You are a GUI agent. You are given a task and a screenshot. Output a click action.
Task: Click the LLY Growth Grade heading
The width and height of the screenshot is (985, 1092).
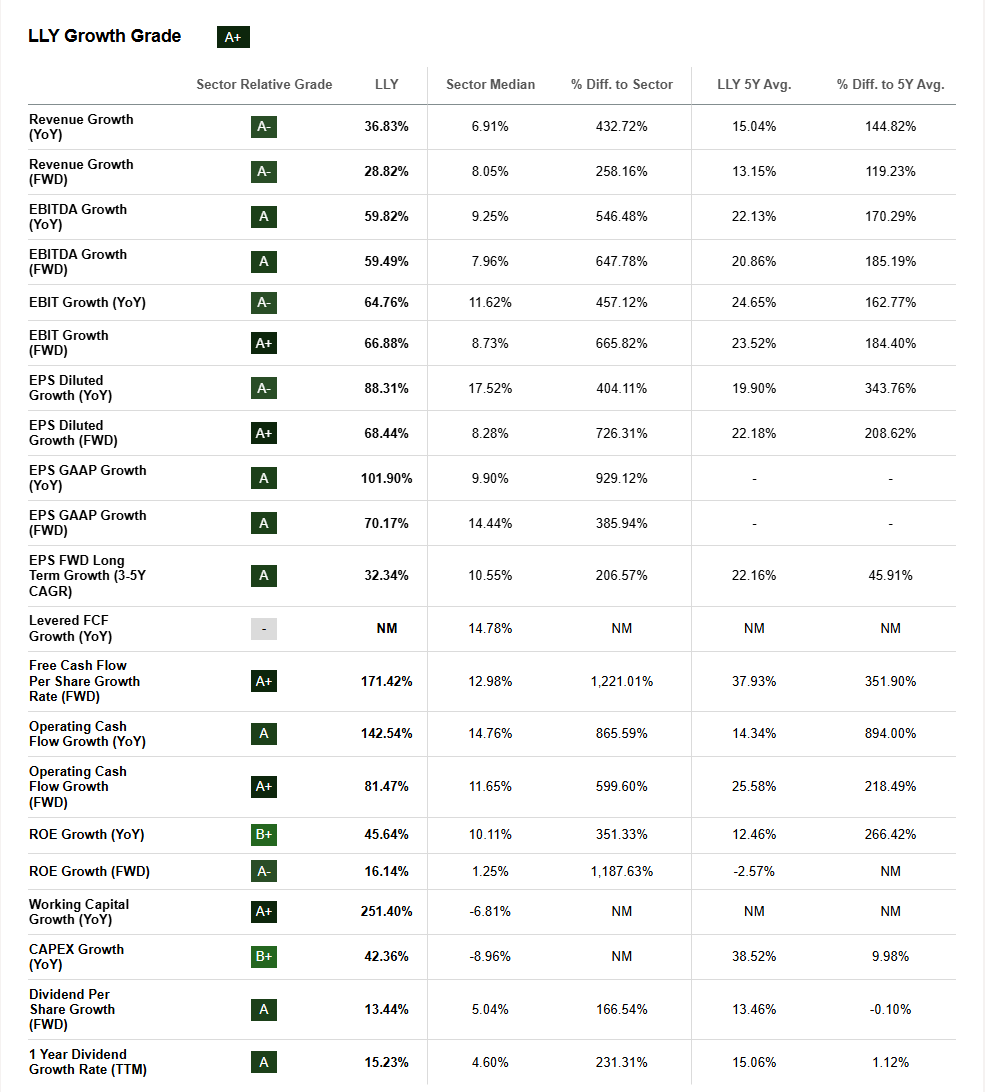[x=104, y=36]
